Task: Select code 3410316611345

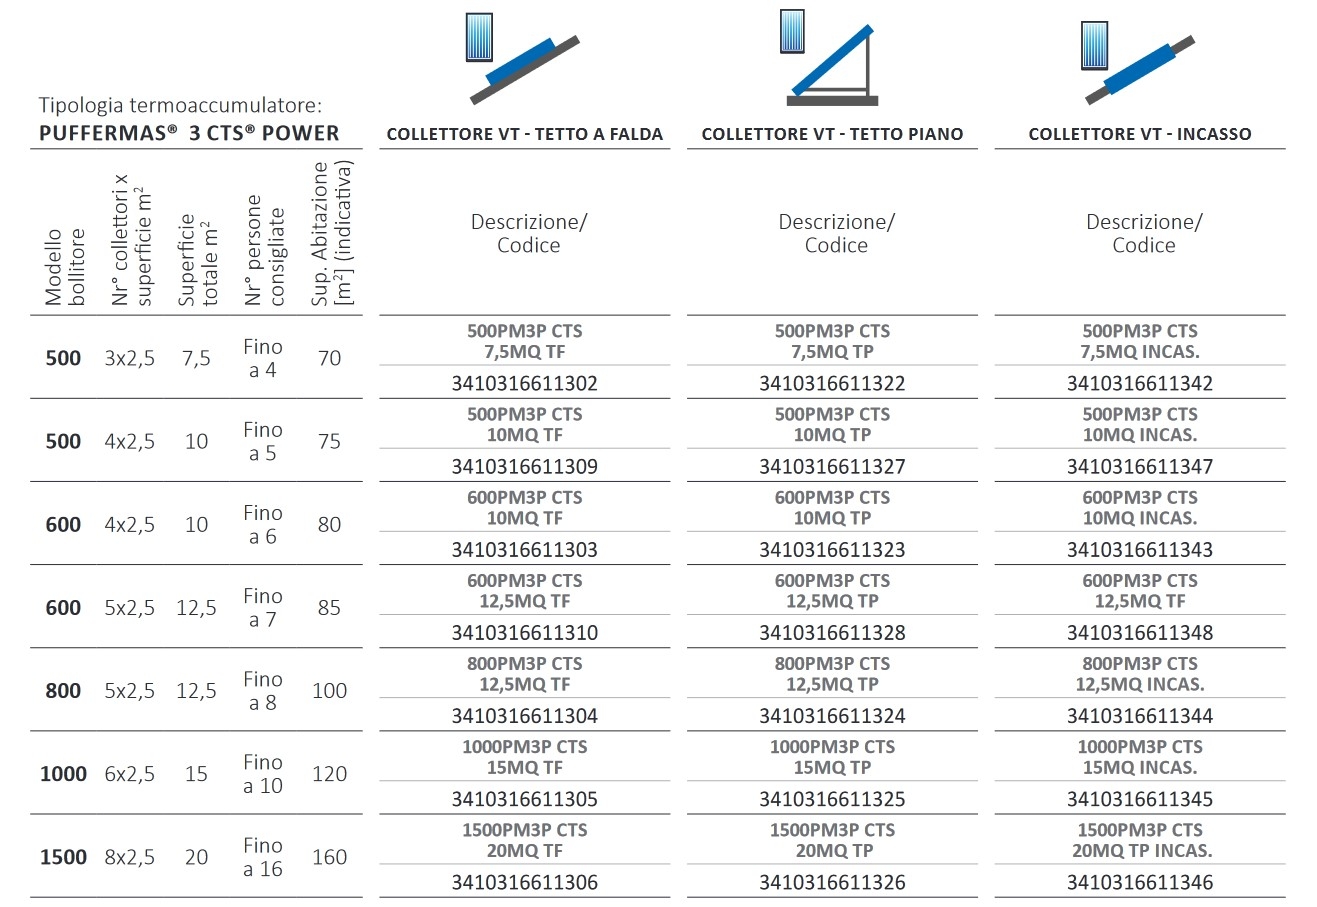Action: coord(1140,799)
